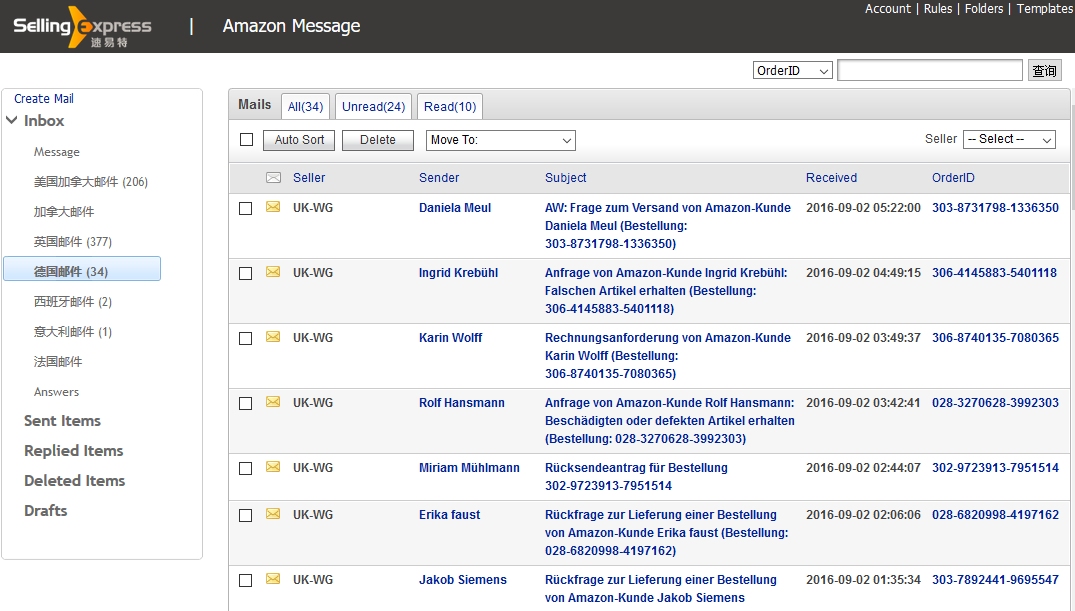Open the Read(10) tab

coord(450,107)
